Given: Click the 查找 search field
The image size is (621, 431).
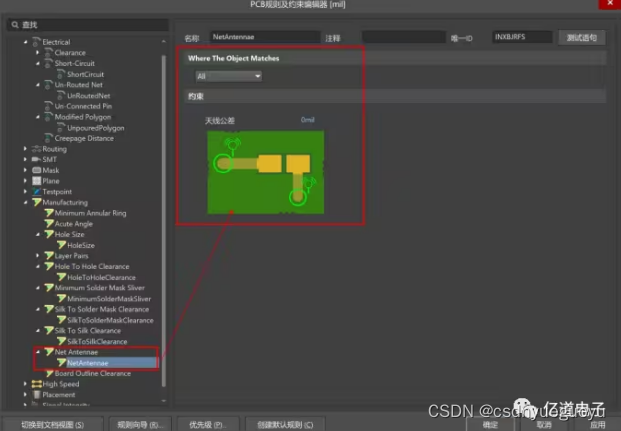Looking at the screenshot, I should [x=88, y=25].
